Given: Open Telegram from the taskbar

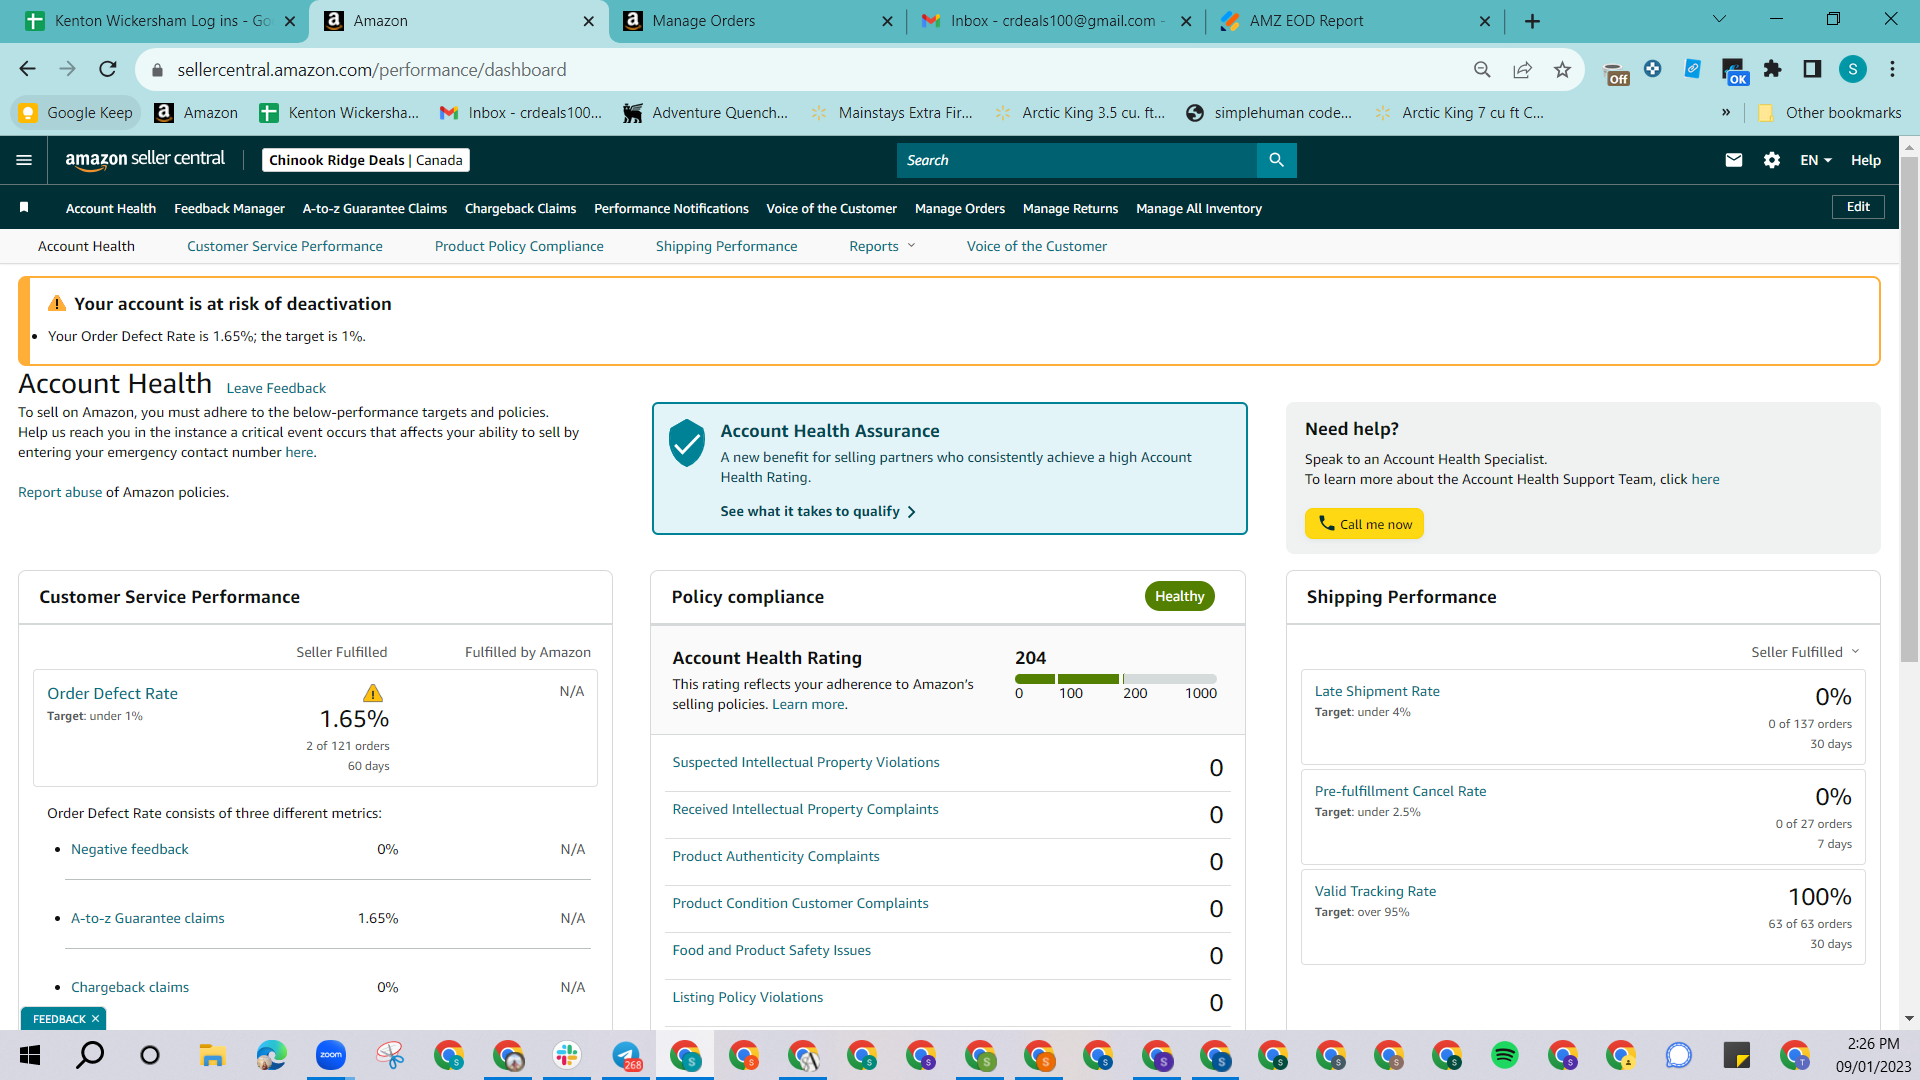Looking at the screenshot, I should coord(627,1056).
